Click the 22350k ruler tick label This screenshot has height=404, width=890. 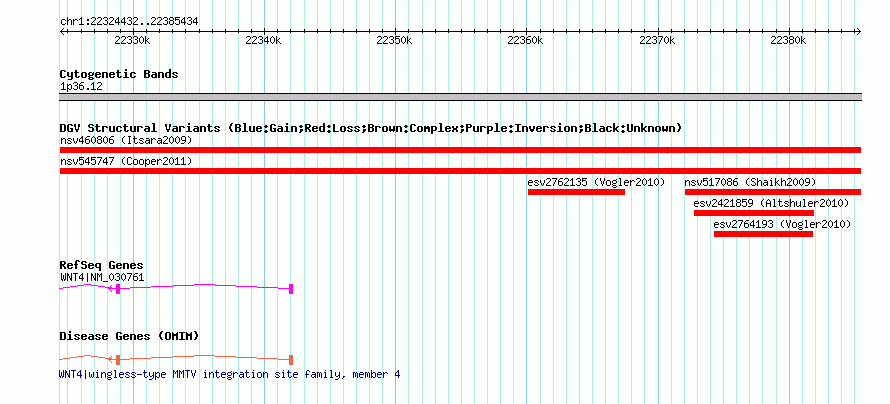(x=394, y=41)
